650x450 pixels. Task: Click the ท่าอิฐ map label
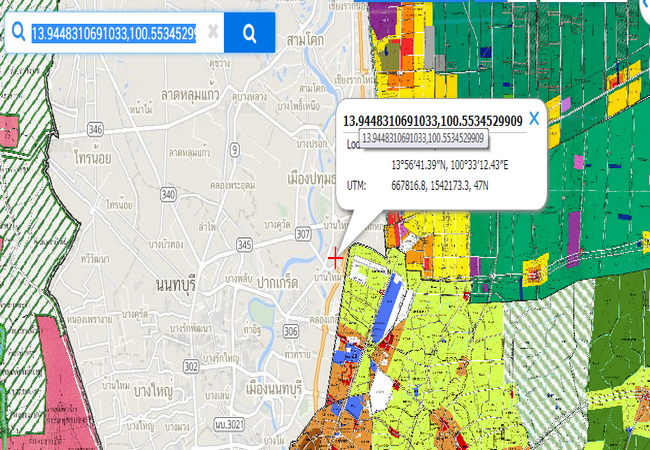[252, 331]
